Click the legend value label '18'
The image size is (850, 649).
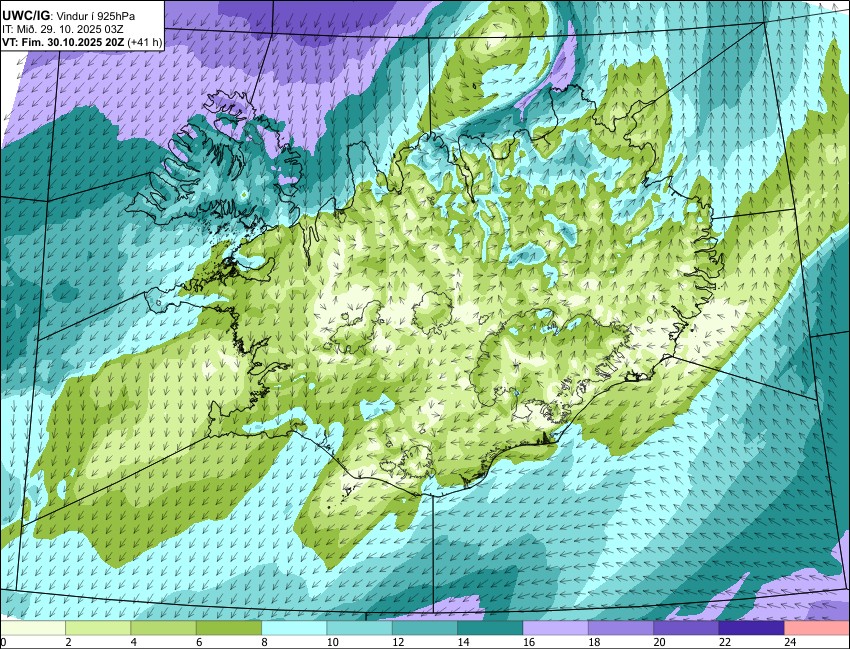tap(594, 642)
